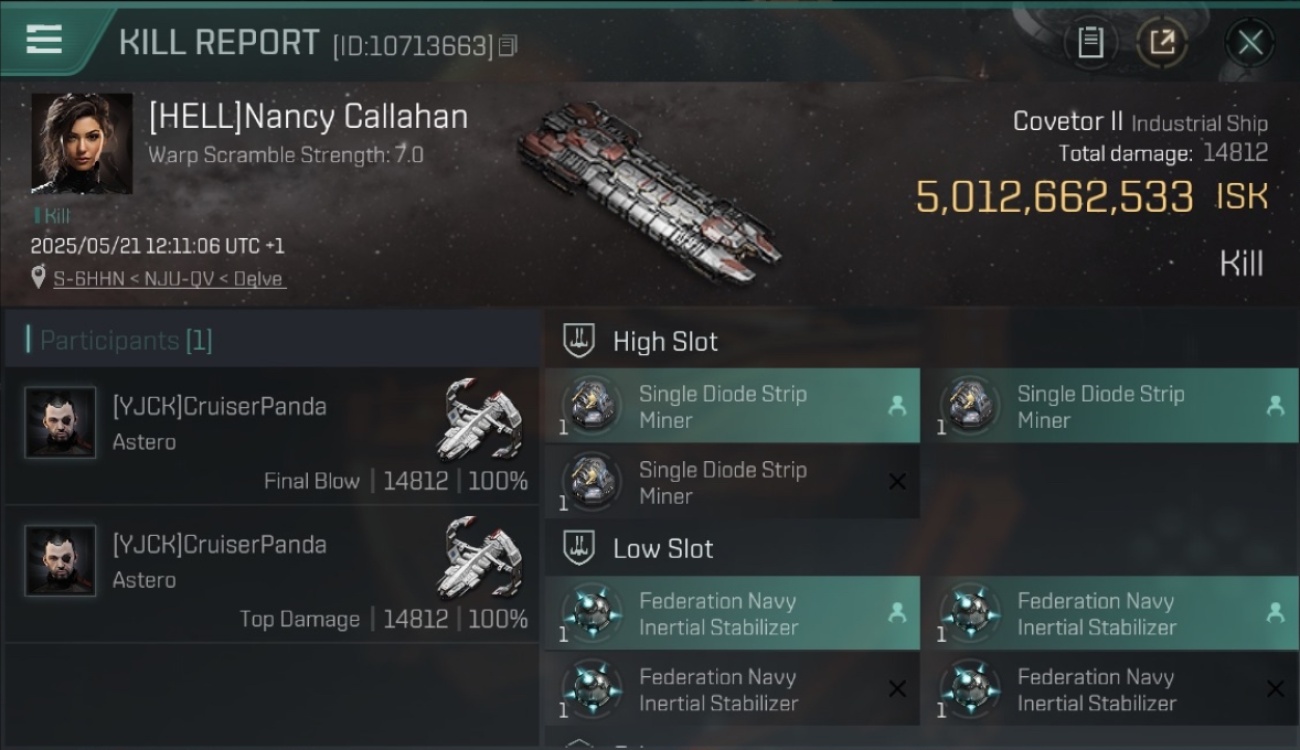
Task: Select the first Single Diode Strip Miner item
Action: pos(732,406)
